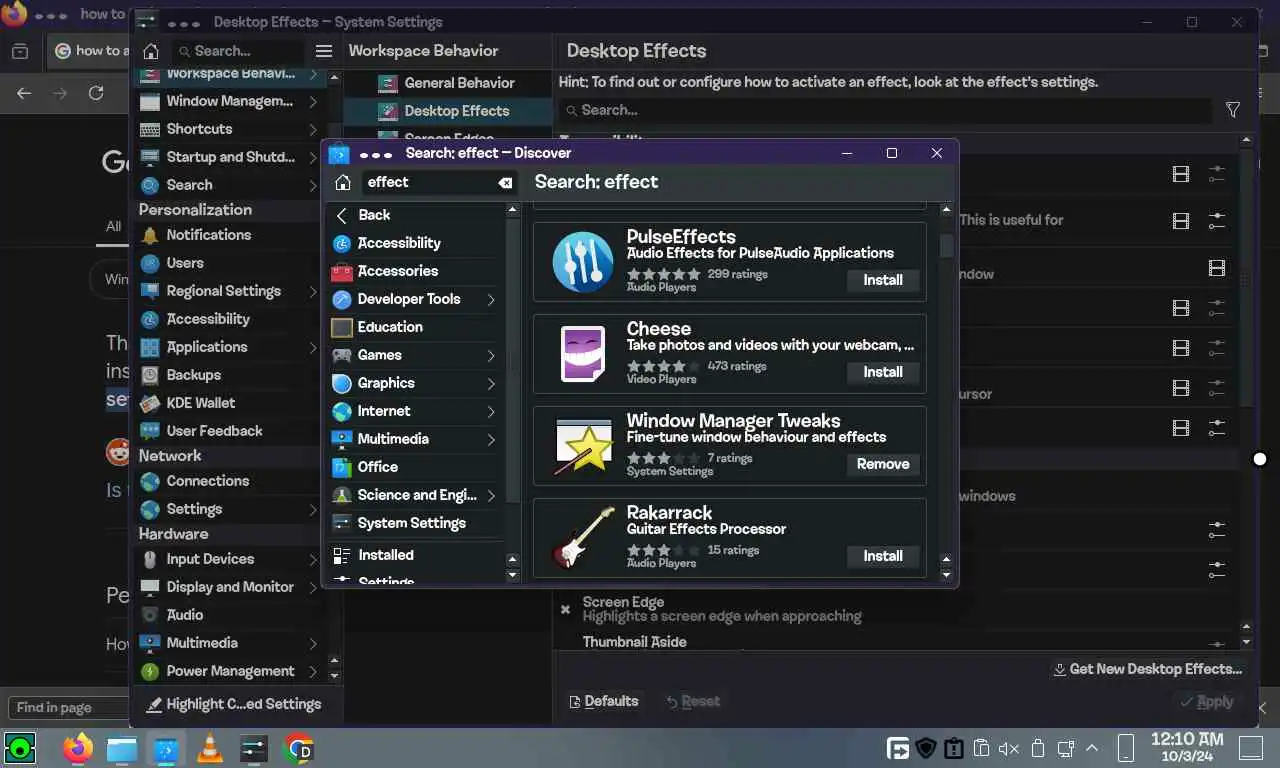This screenshot has width=1280, height=768.
Task: Select Accessibility category in Discover
Action: coord(414,243)
